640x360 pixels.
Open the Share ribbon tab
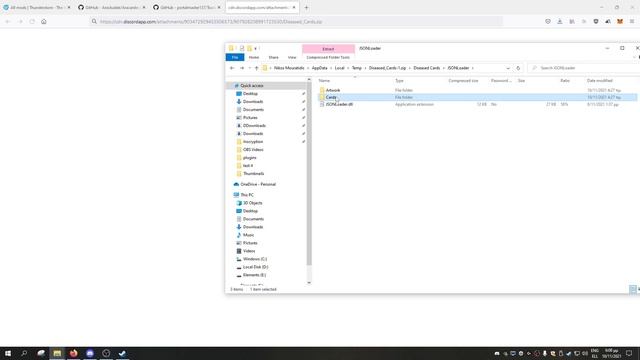point(273,58)
